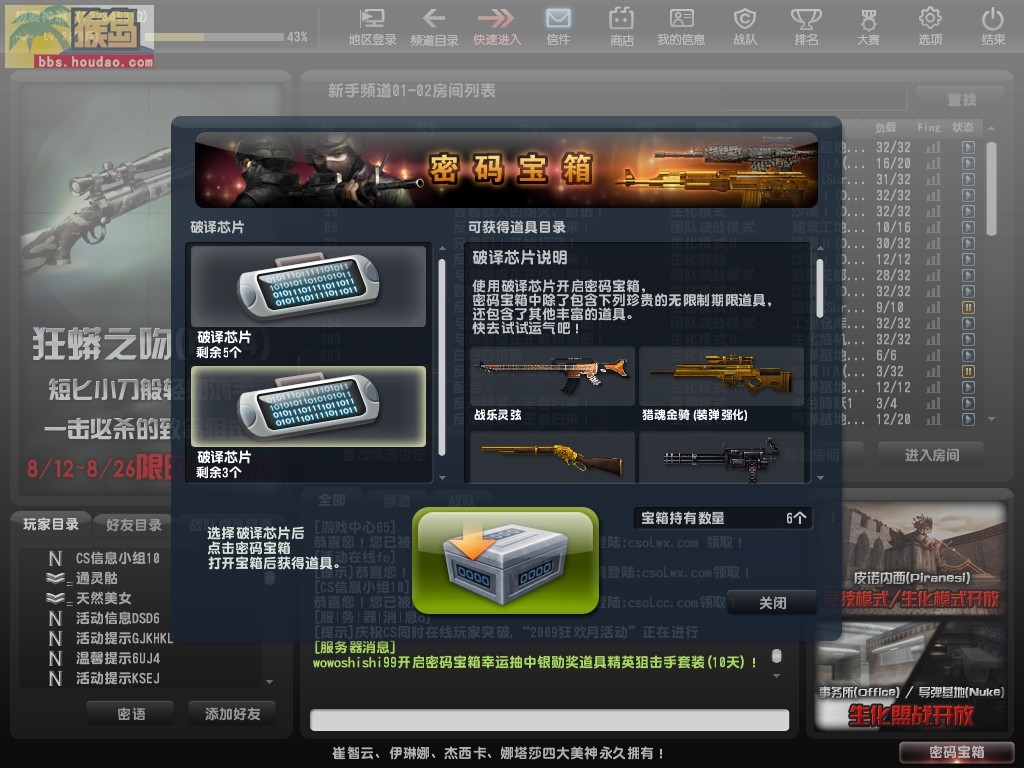View 我的信息 profile card icon
1024x768 pixels.
pyautogui.click(x=681, y=27)
